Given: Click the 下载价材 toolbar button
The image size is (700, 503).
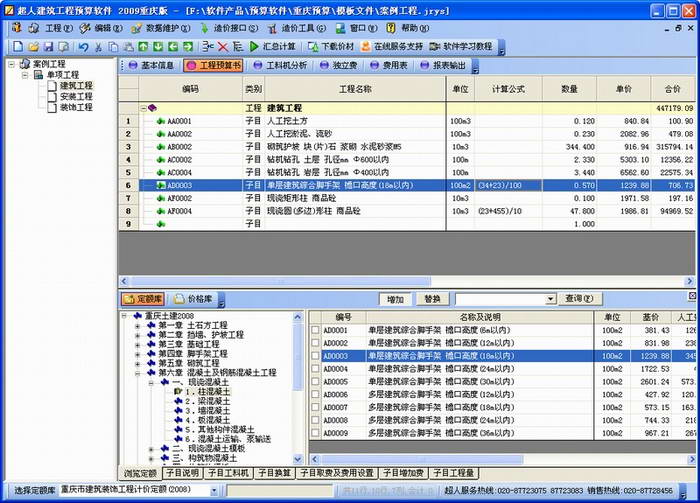Looking at the screenshot, I should coord(330,47).
